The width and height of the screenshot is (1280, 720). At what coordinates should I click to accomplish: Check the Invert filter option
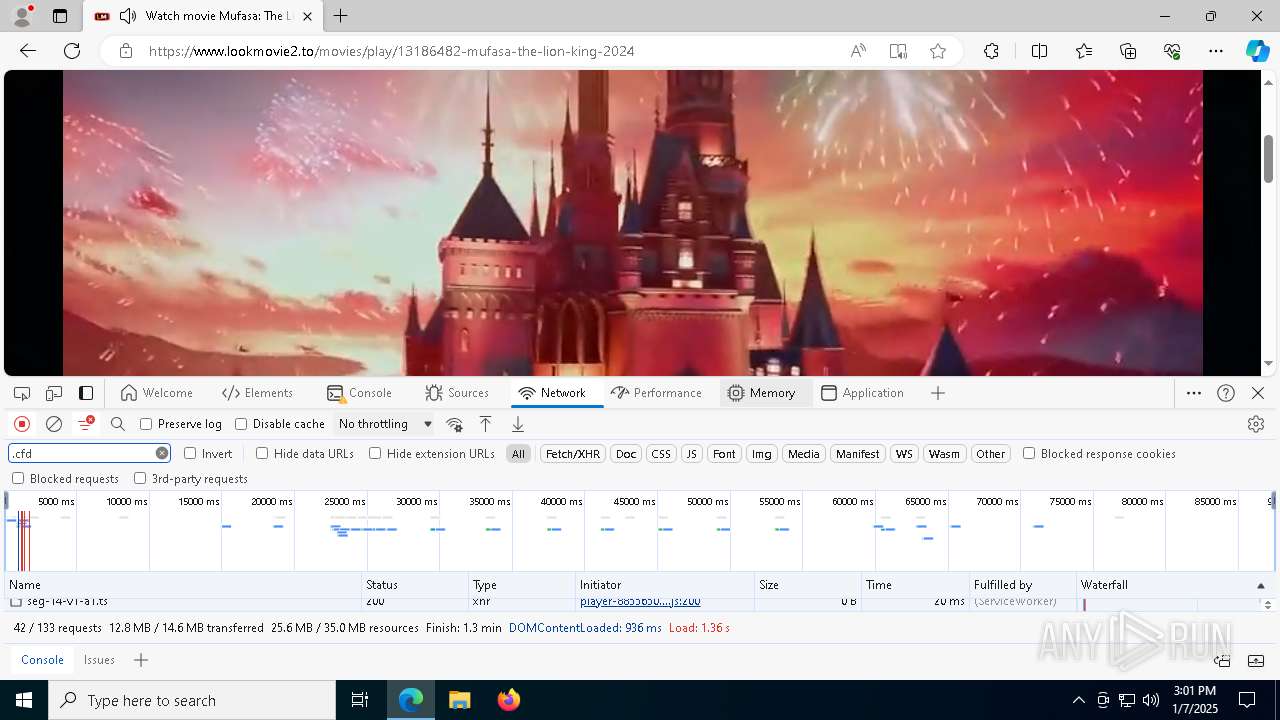click(x=190, y=453)
